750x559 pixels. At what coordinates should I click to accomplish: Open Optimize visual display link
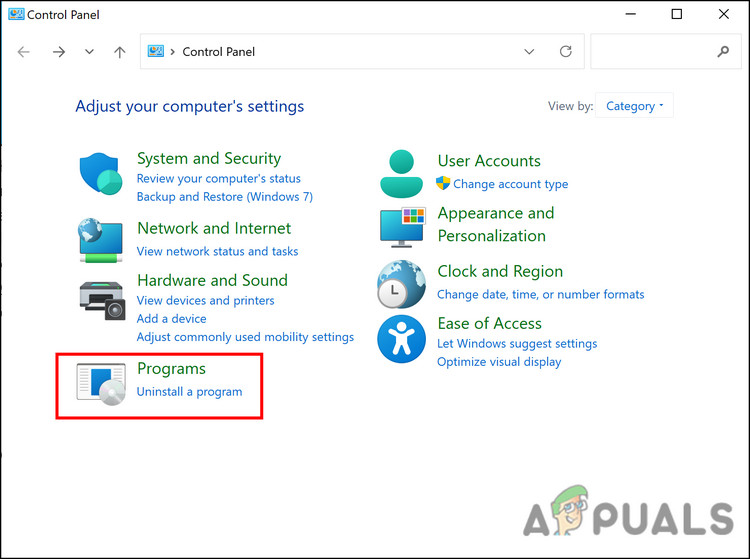coord(498,362)
